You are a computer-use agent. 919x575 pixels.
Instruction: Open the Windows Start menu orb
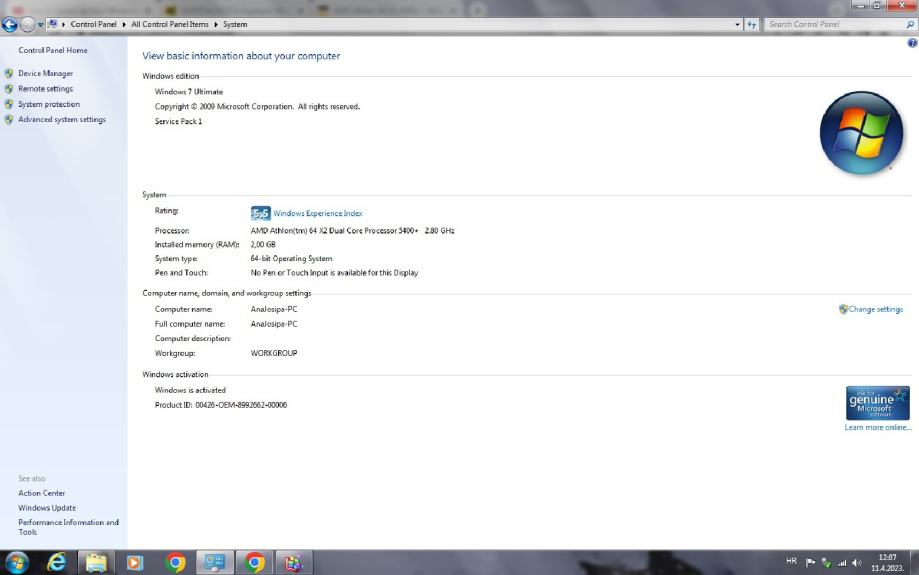point(16,563)
